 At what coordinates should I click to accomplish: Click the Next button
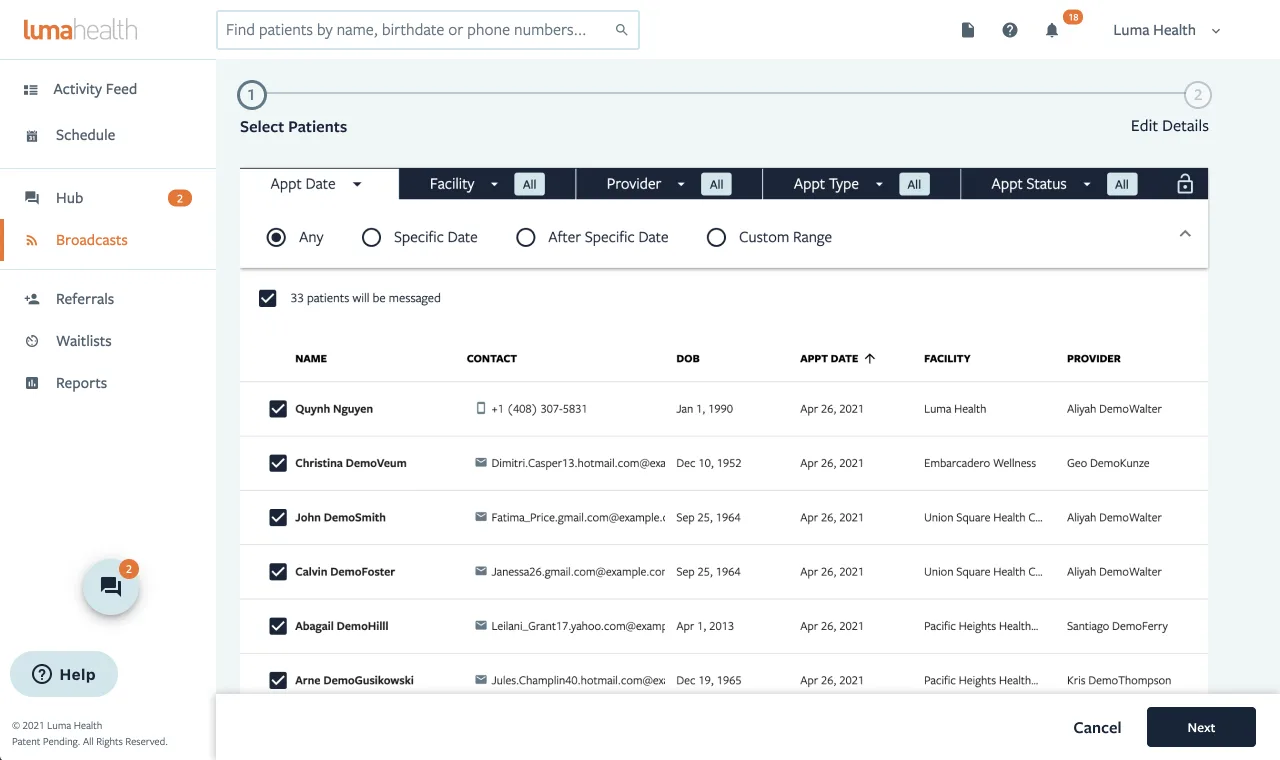click(x=1201, y=727)
